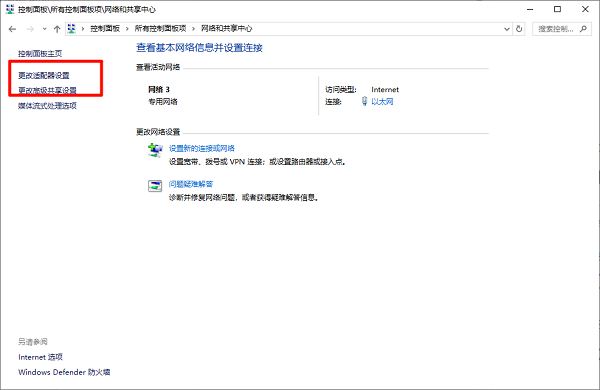Open 更改高级共享设置
This screenshot has height=390, width=600.
pos(47,90)
